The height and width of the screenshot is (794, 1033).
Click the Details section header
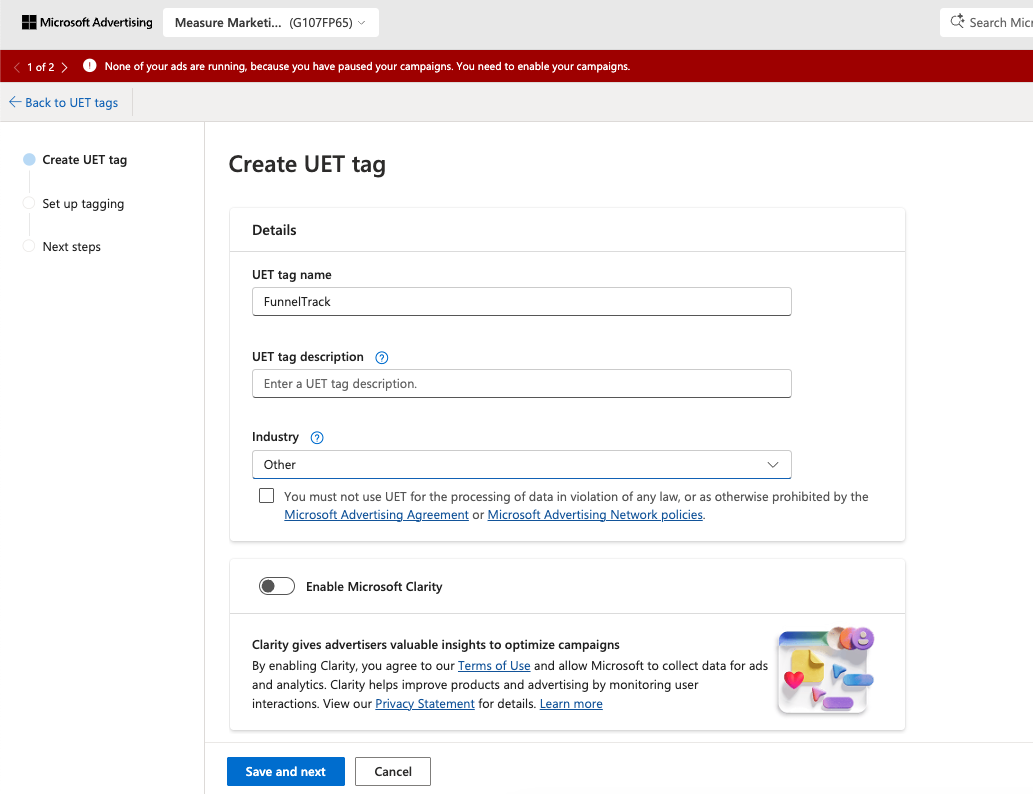pyautogui.click(x=274, y=230)
